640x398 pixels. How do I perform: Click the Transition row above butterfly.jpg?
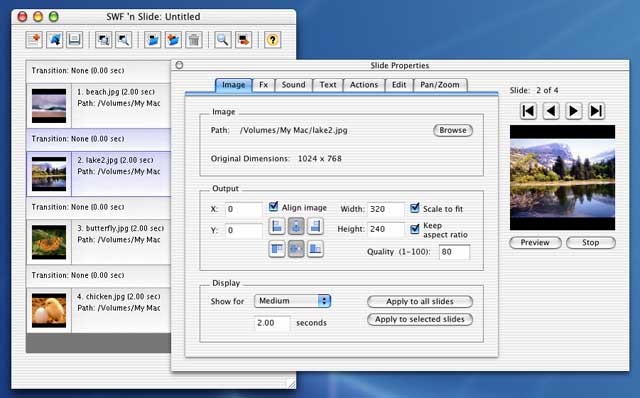(98, 207)
